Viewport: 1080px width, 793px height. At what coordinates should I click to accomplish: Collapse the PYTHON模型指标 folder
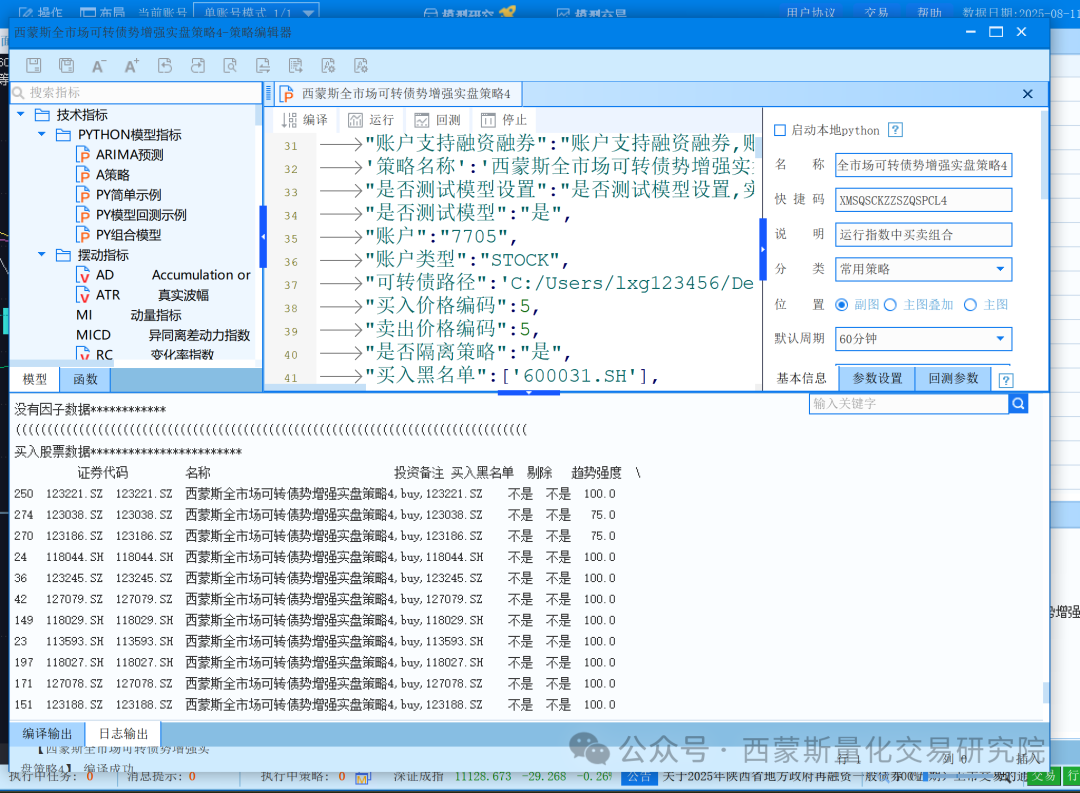click(42, 134)
